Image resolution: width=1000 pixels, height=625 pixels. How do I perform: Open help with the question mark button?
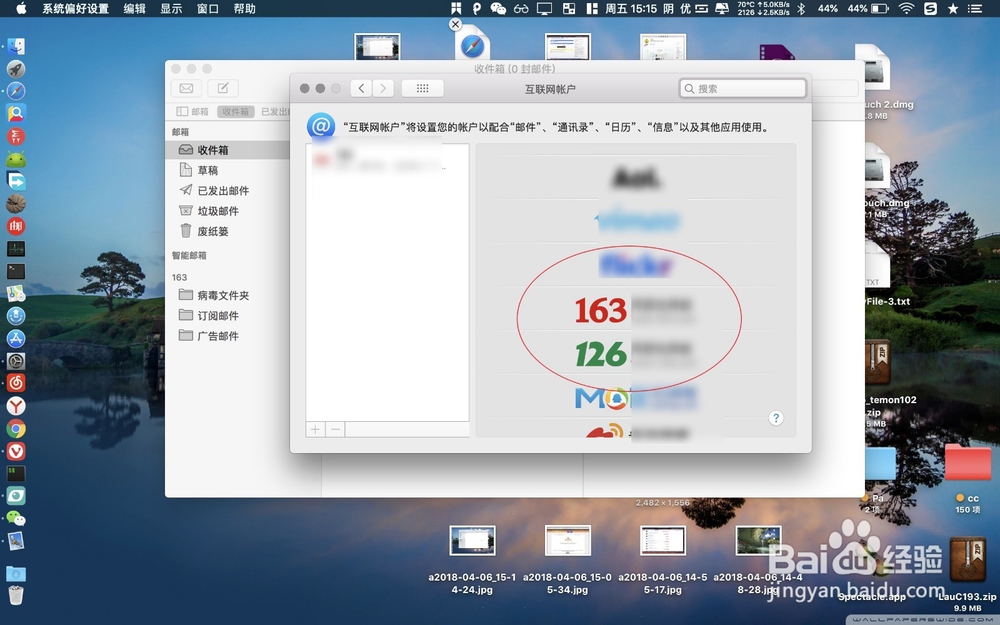[776, 418]
